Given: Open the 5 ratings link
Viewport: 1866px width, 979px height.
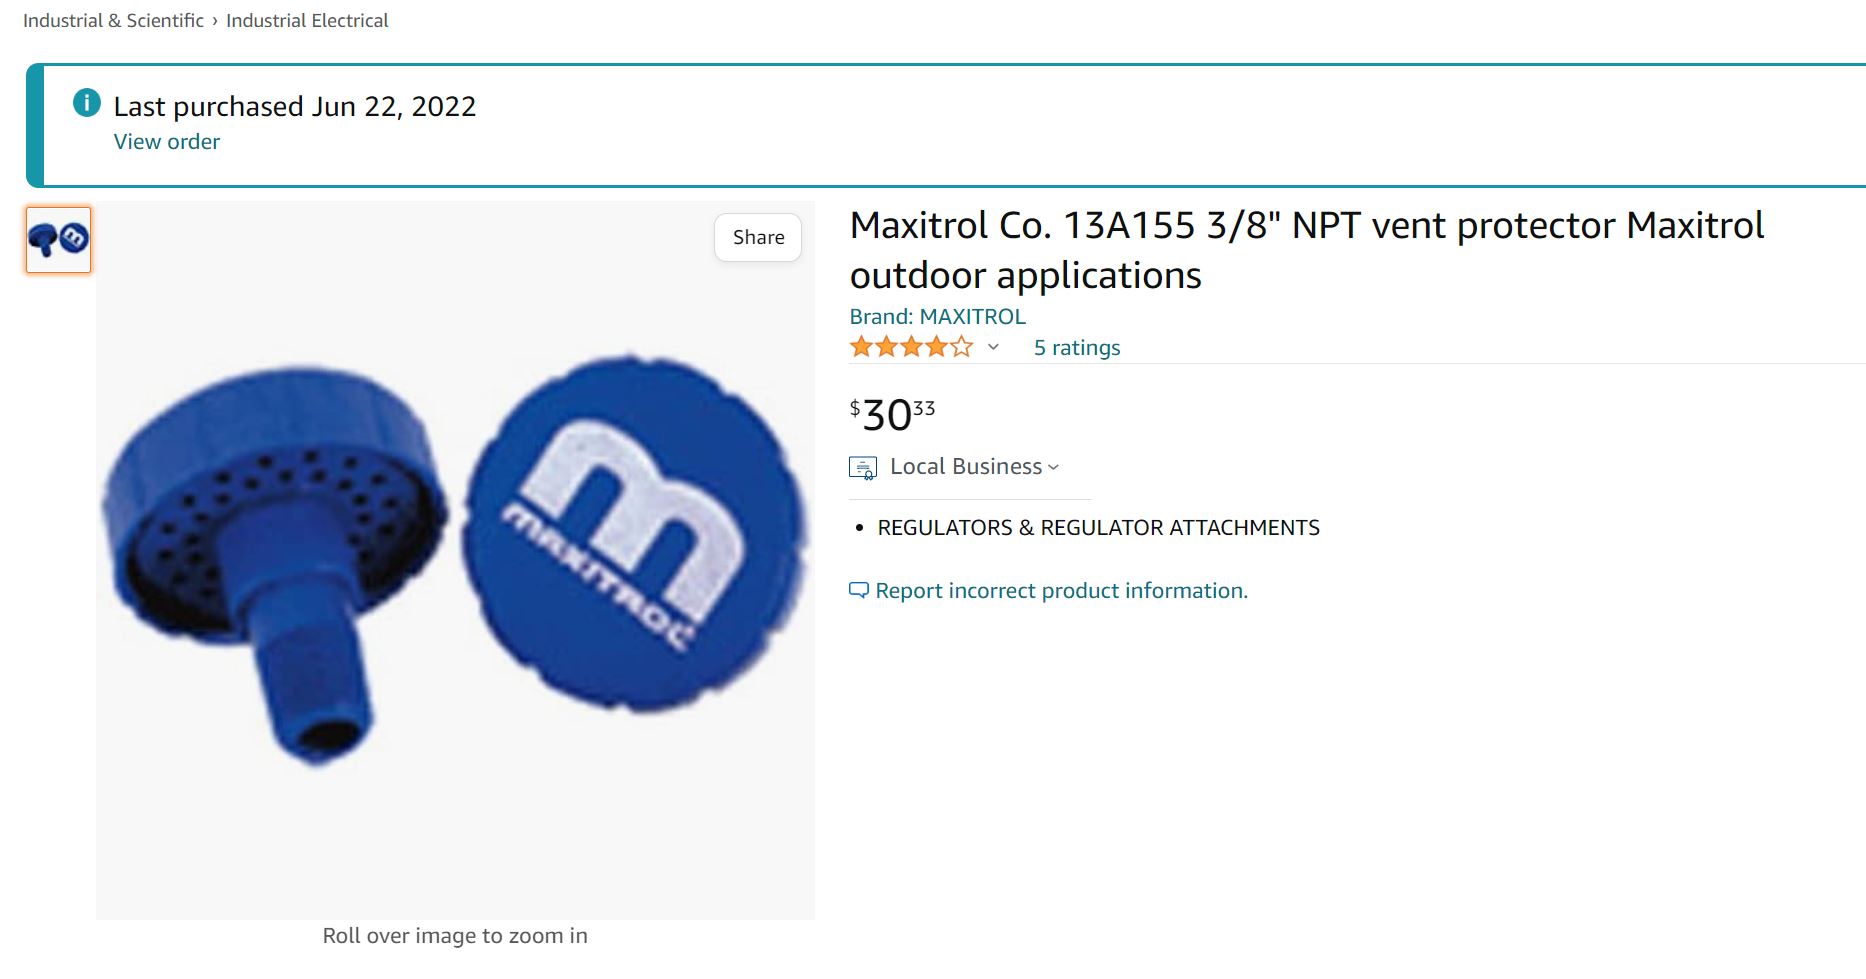Looking at the screenshot, I should 1076,347.
